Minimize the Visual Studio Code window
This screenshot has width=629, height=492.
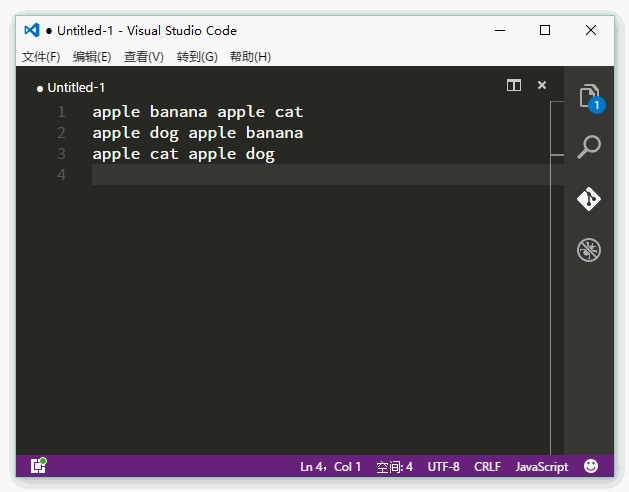[x=500, y=30]
